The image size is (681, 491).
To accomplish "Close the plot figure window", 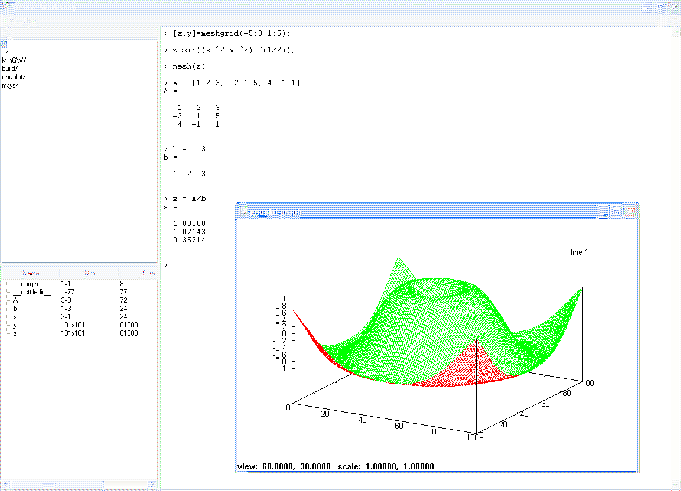I will (x=630, y=212).
